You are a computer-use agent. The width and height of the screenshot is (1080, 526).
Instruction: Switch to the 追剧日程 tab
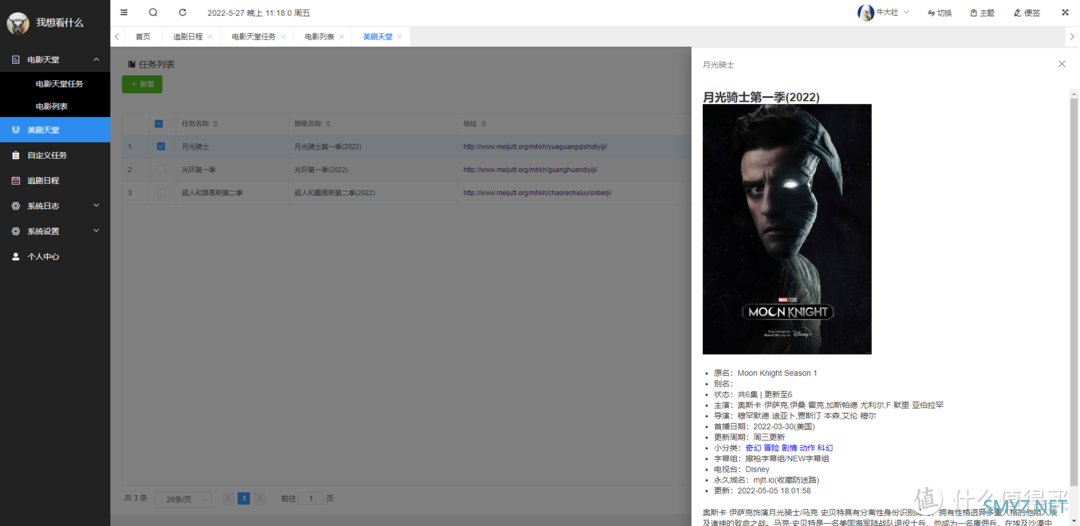point(188,37)
